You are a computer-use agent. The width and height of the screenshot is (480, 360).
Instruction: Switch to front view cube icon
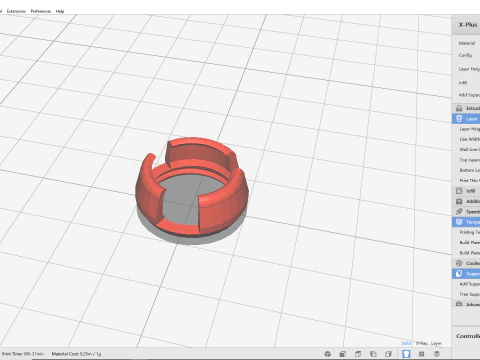[342, 354]
